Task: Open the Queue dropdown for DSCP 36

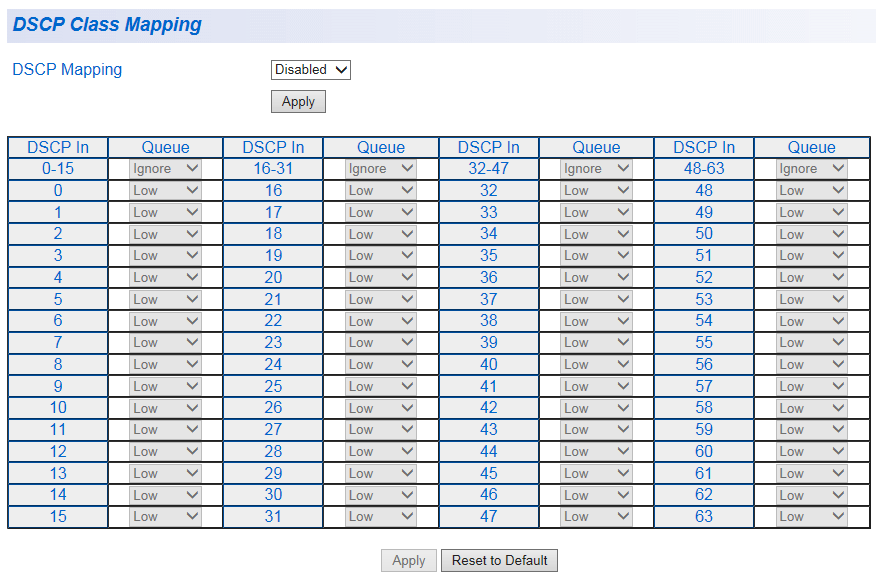Action: [x=596, y=277]
